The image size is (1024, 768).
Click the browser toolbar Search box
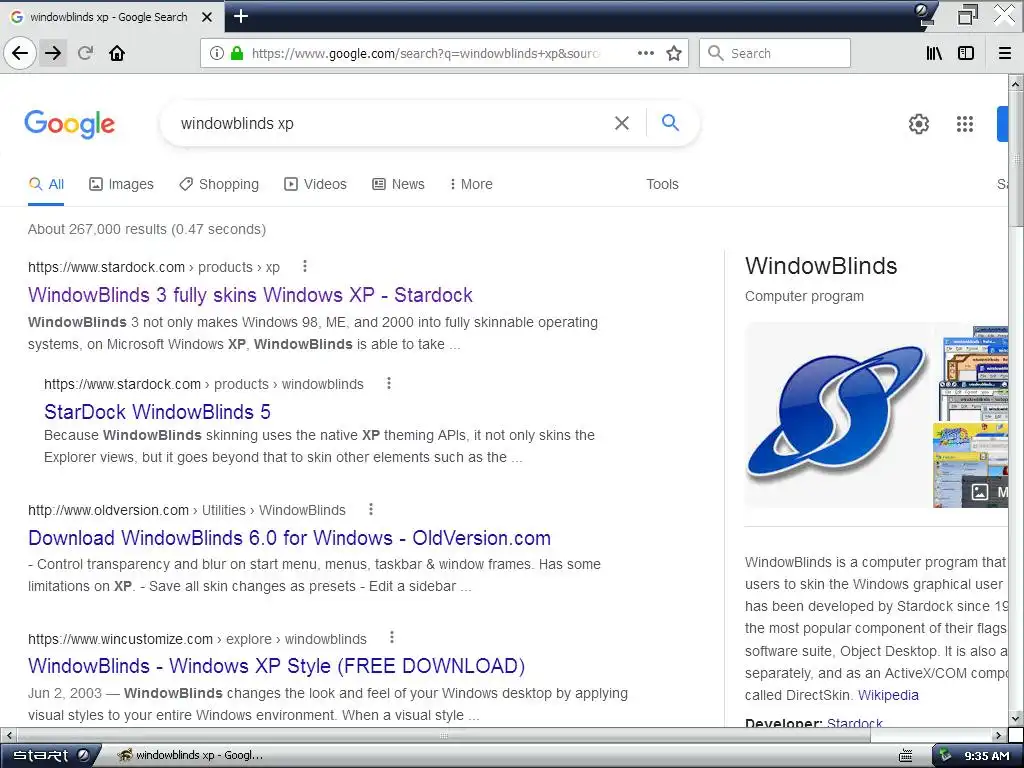(x=775, y=53)
